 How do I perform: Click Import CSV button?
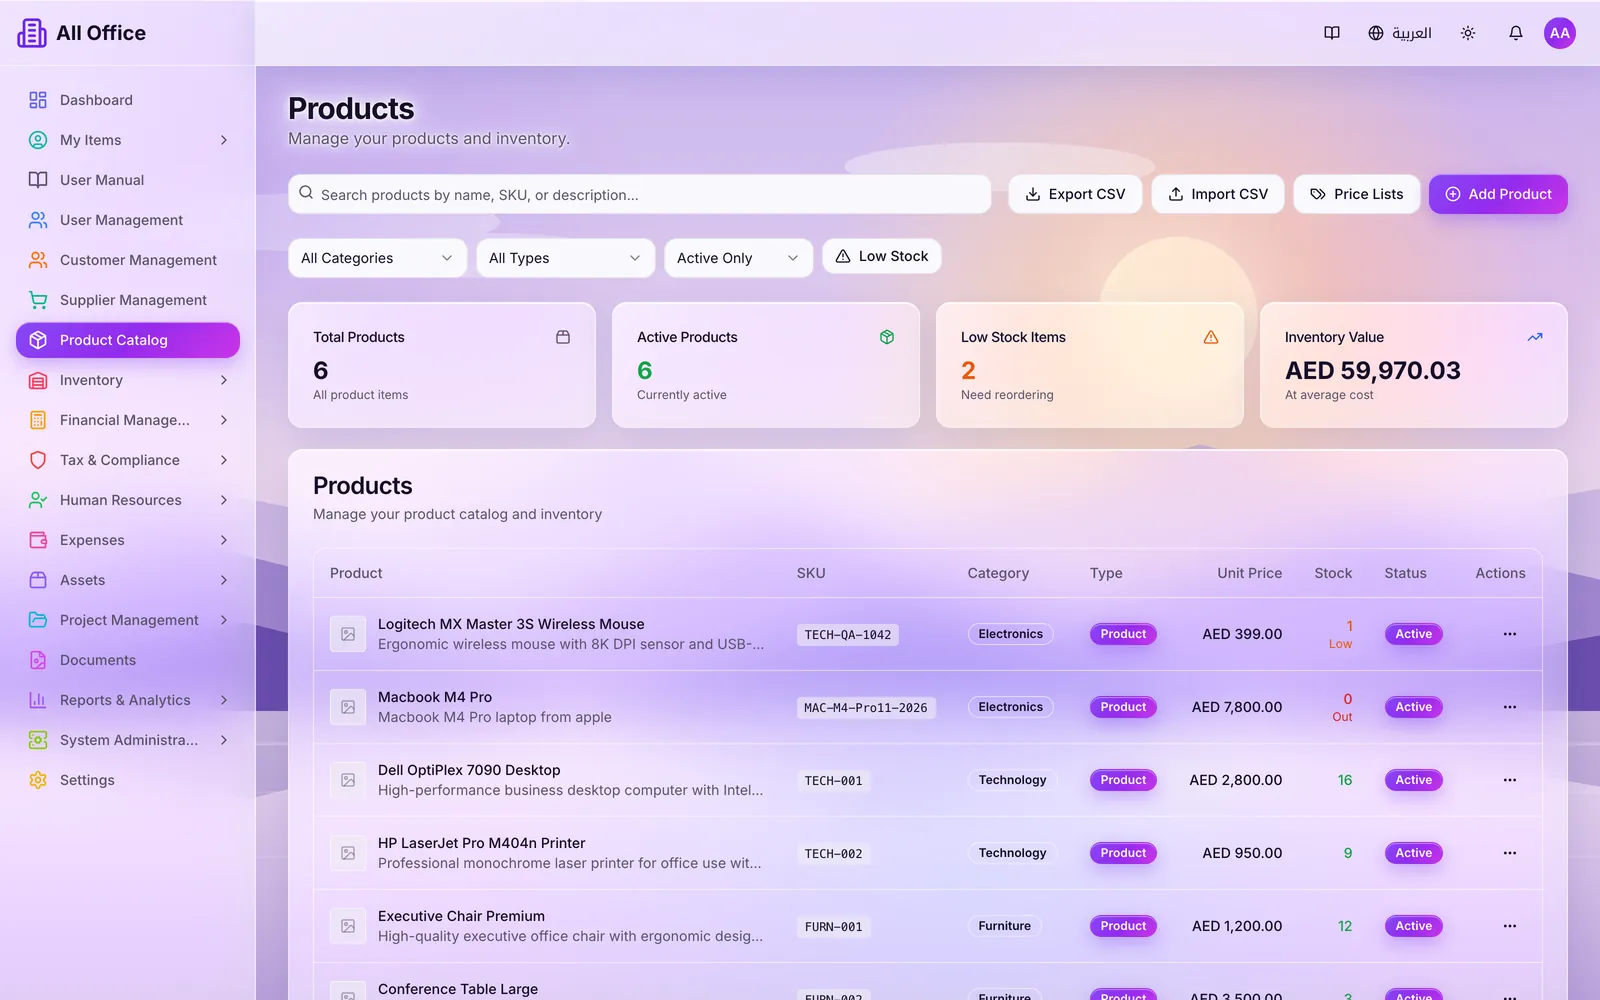pyautogui.click(x=1218, y=194)
